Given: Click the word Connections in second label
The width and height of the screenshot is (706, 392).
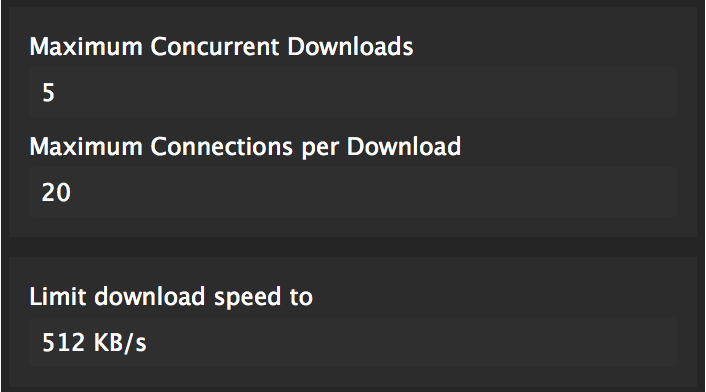Looking at the screenshot, I should click(x=222, y=147).
